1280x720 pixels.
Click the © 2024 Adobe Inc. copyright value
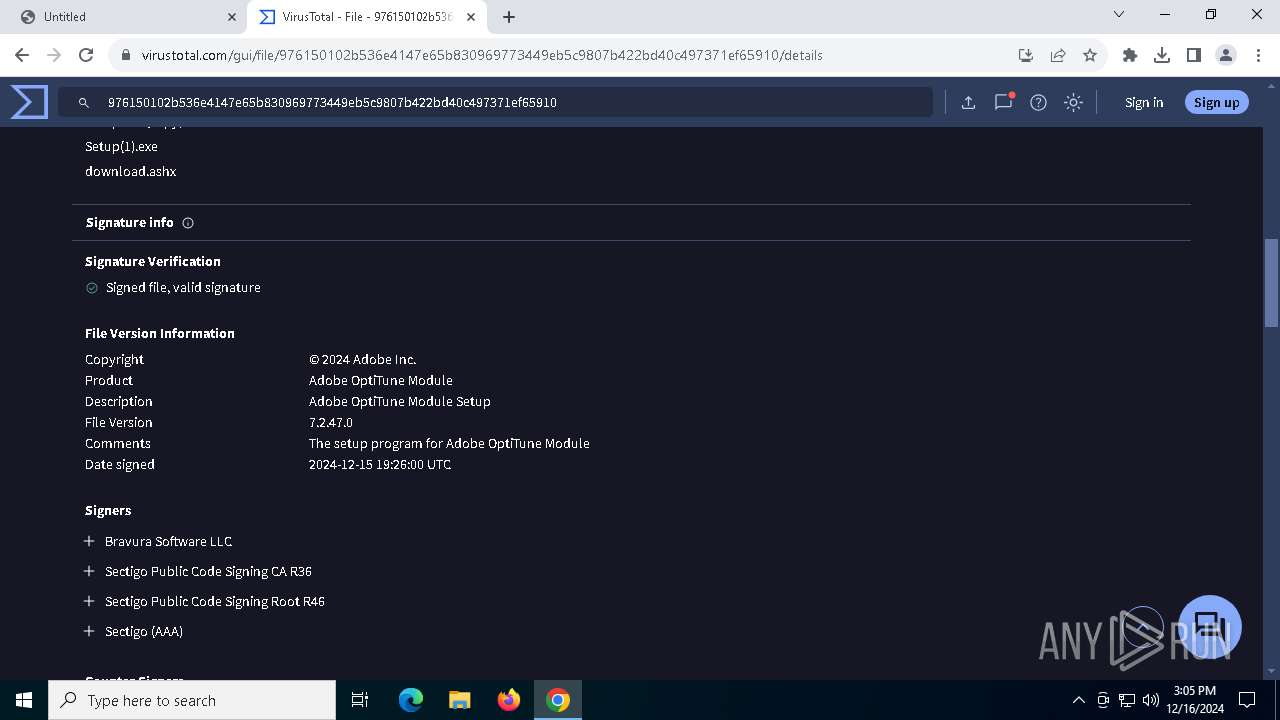362,359
